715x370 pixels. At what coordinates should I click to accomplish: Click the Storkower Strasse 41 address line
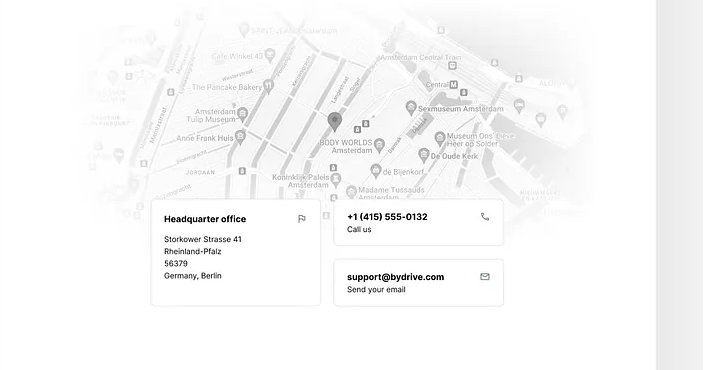(x=203, y=239)
